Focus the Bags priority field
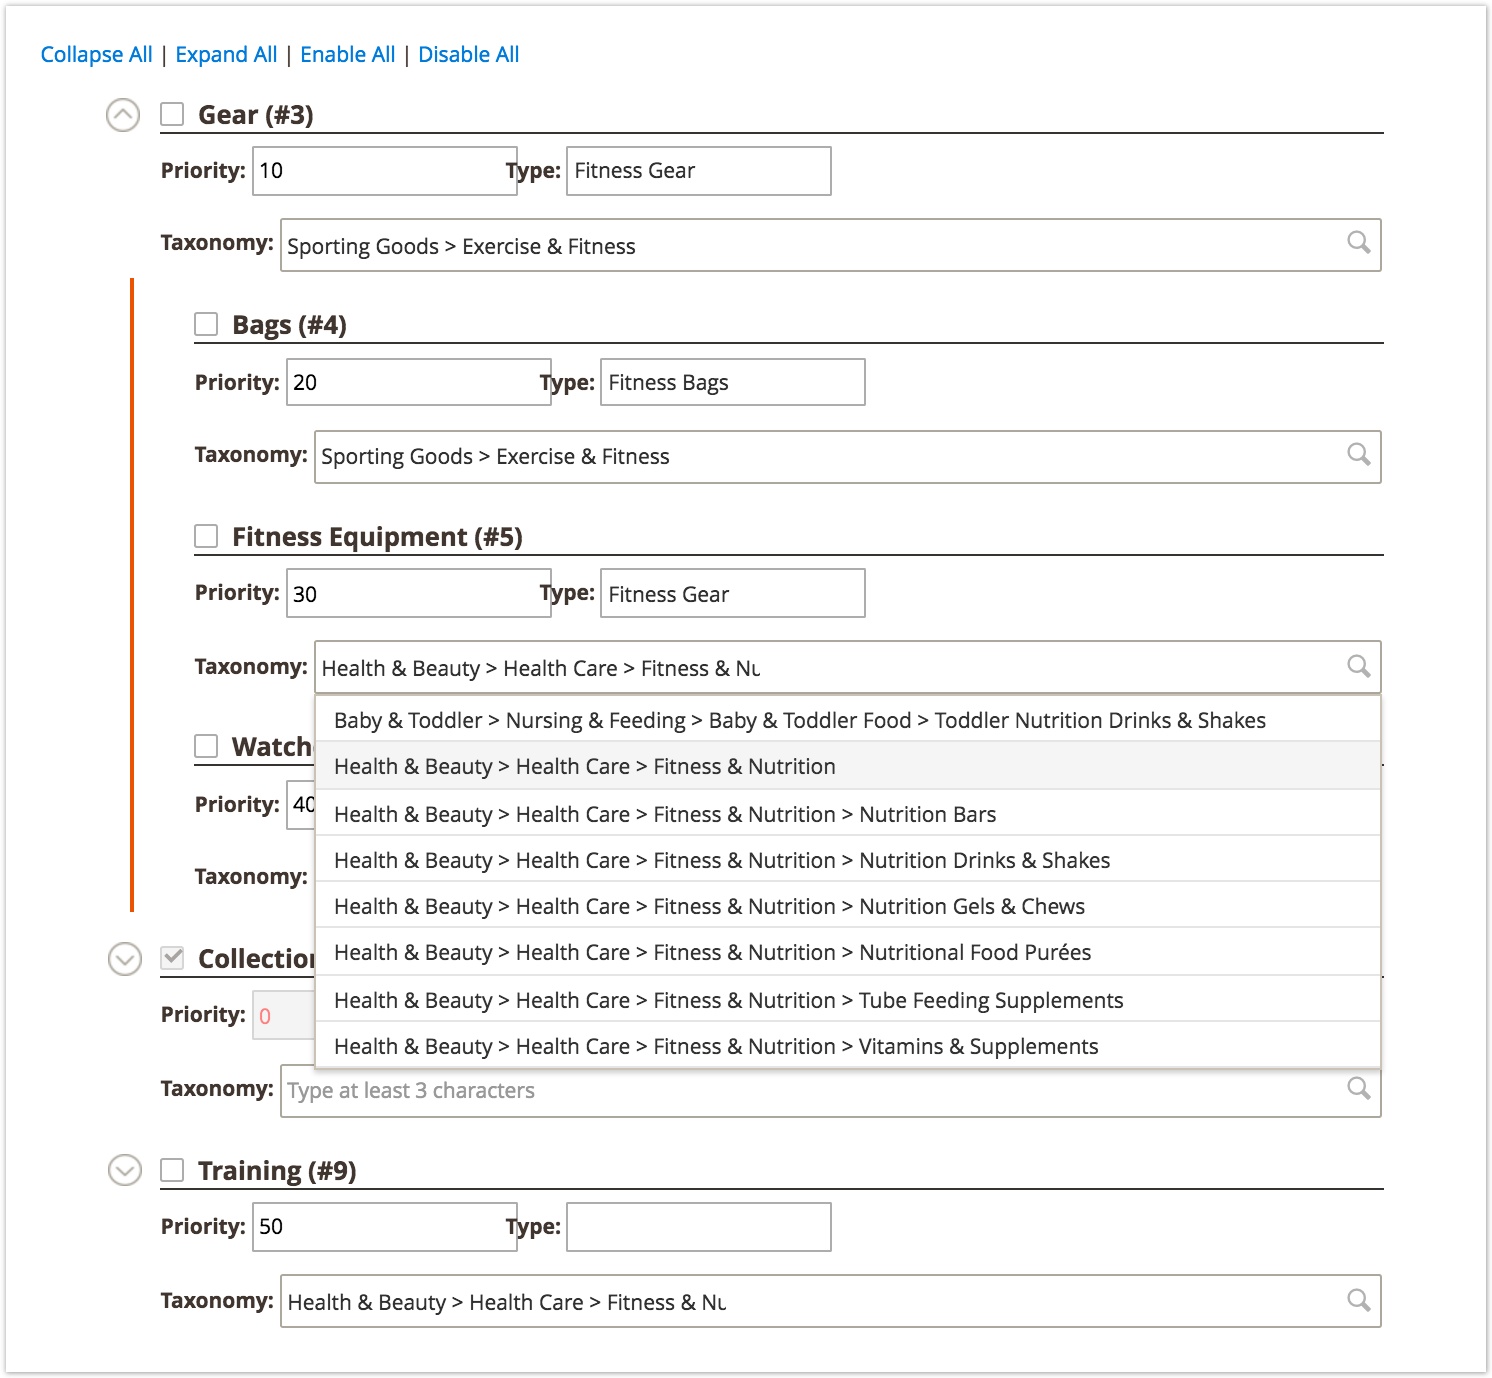Screen dimensions: 1492x1378 418,382
